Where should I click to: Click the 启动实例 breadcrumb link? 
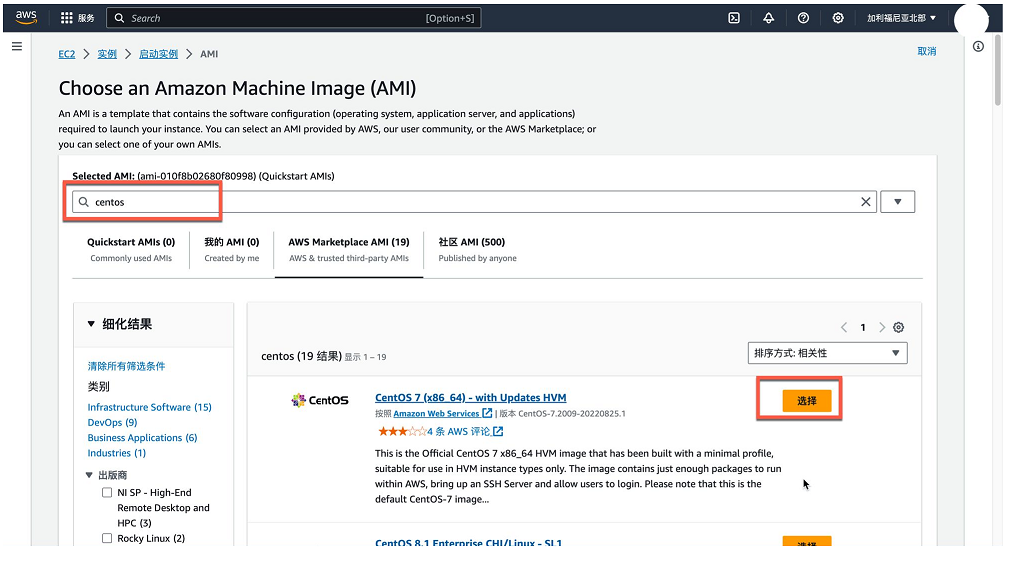click(x=159, y=54)
